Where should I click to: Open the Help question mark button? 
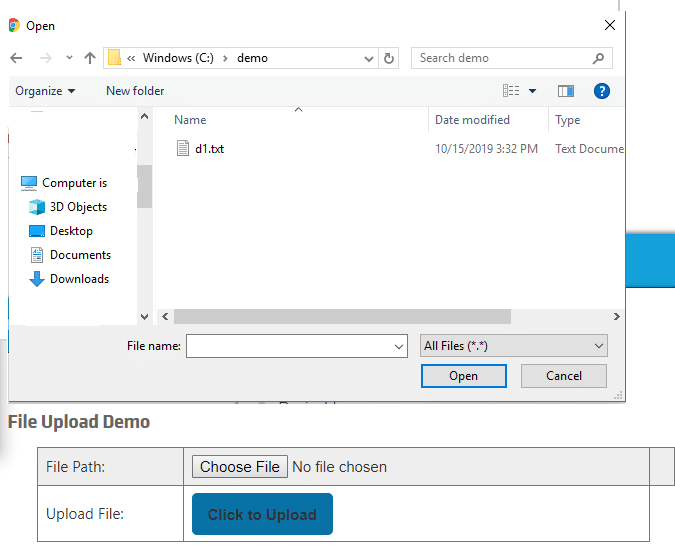click(601, 91)
